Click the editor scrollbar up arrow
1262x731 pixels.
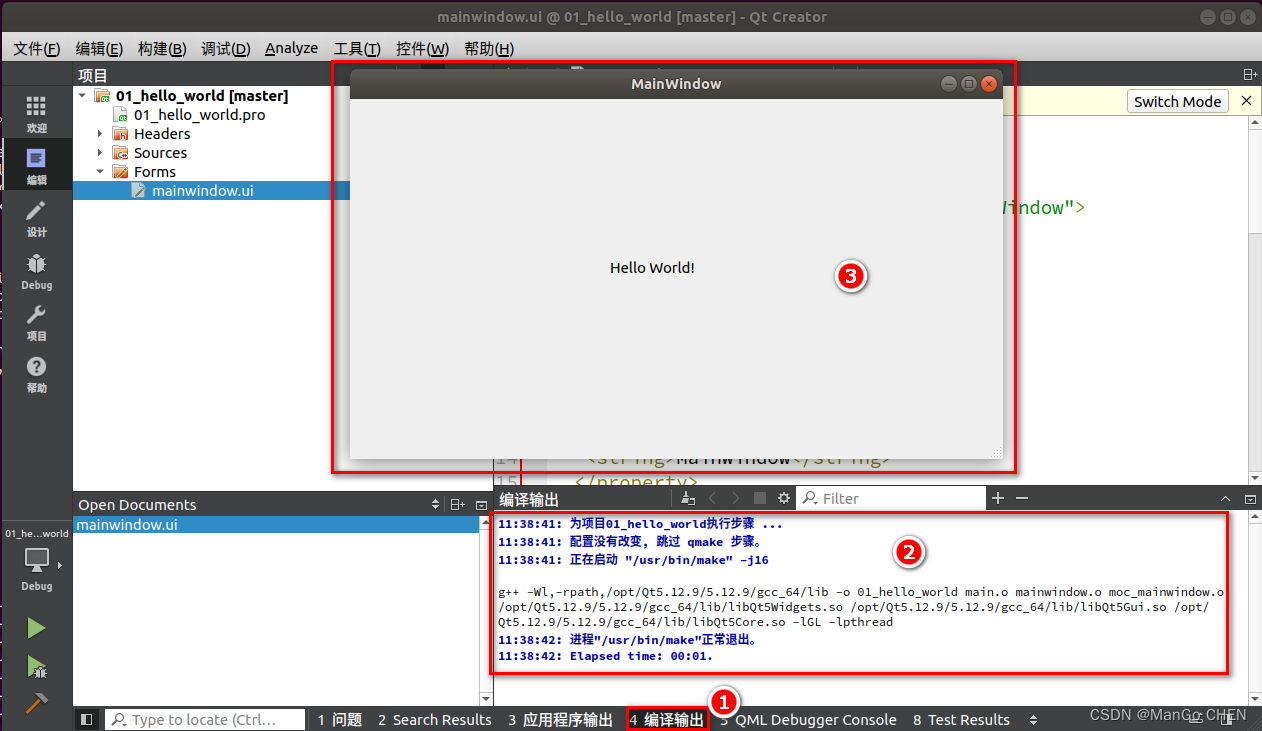pos(1254,122)
